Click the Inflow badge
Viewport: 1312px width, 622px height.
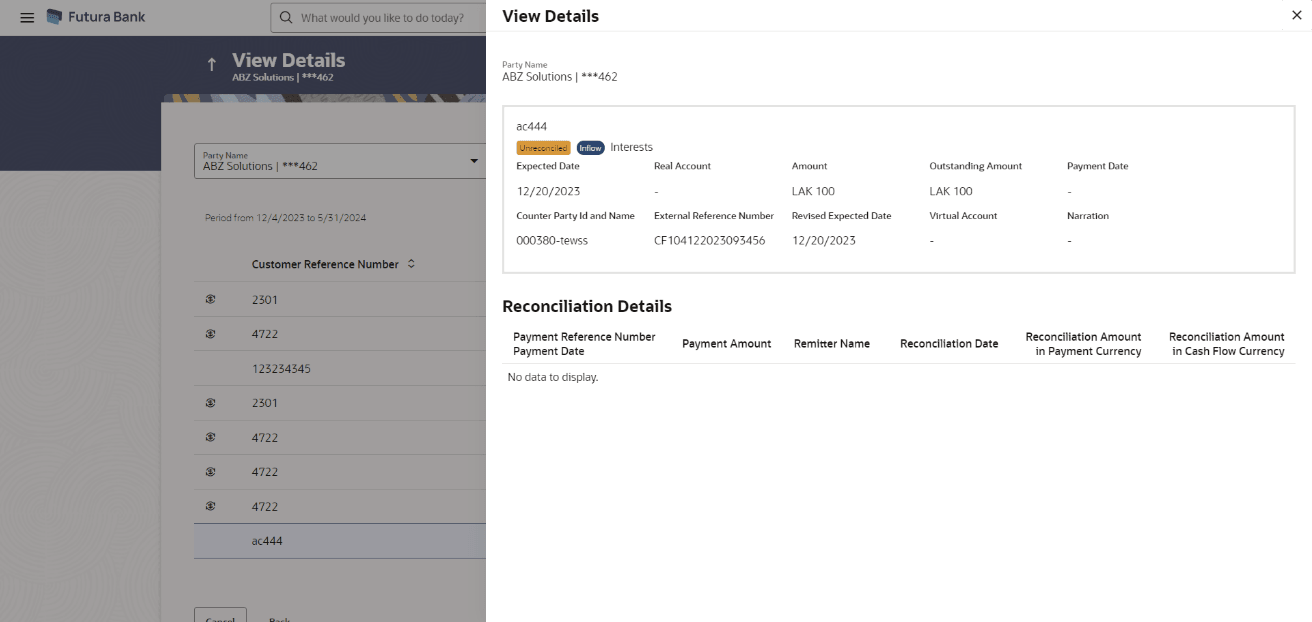click(590, 148)
